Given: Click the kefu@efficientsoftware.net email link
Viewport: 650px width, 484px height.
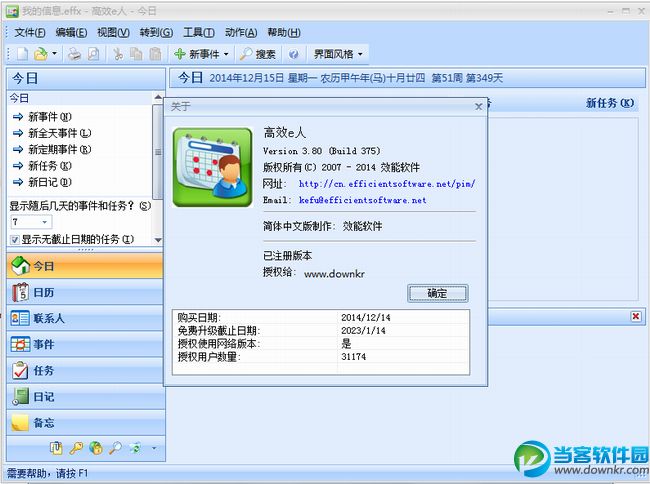Looking at the screenshot, I should tap(362, 200).
